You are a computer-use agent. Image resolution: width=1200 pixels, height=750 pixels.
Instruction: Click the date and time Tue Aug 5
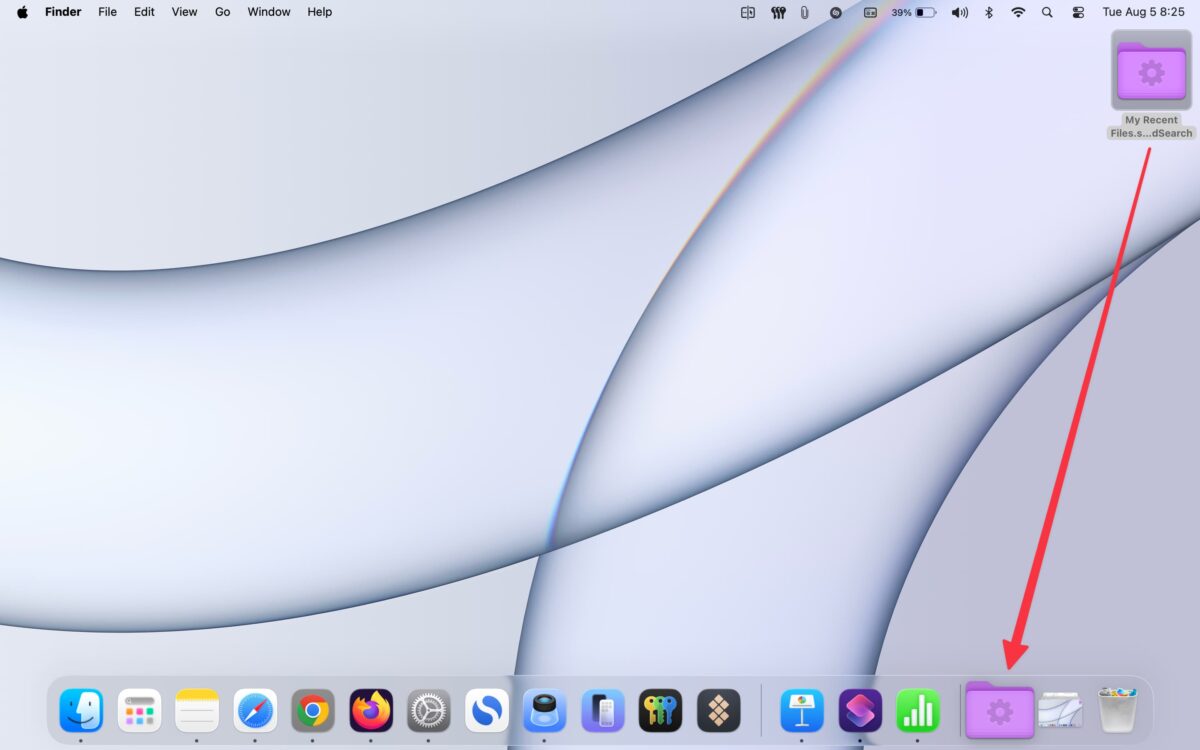1143,12
